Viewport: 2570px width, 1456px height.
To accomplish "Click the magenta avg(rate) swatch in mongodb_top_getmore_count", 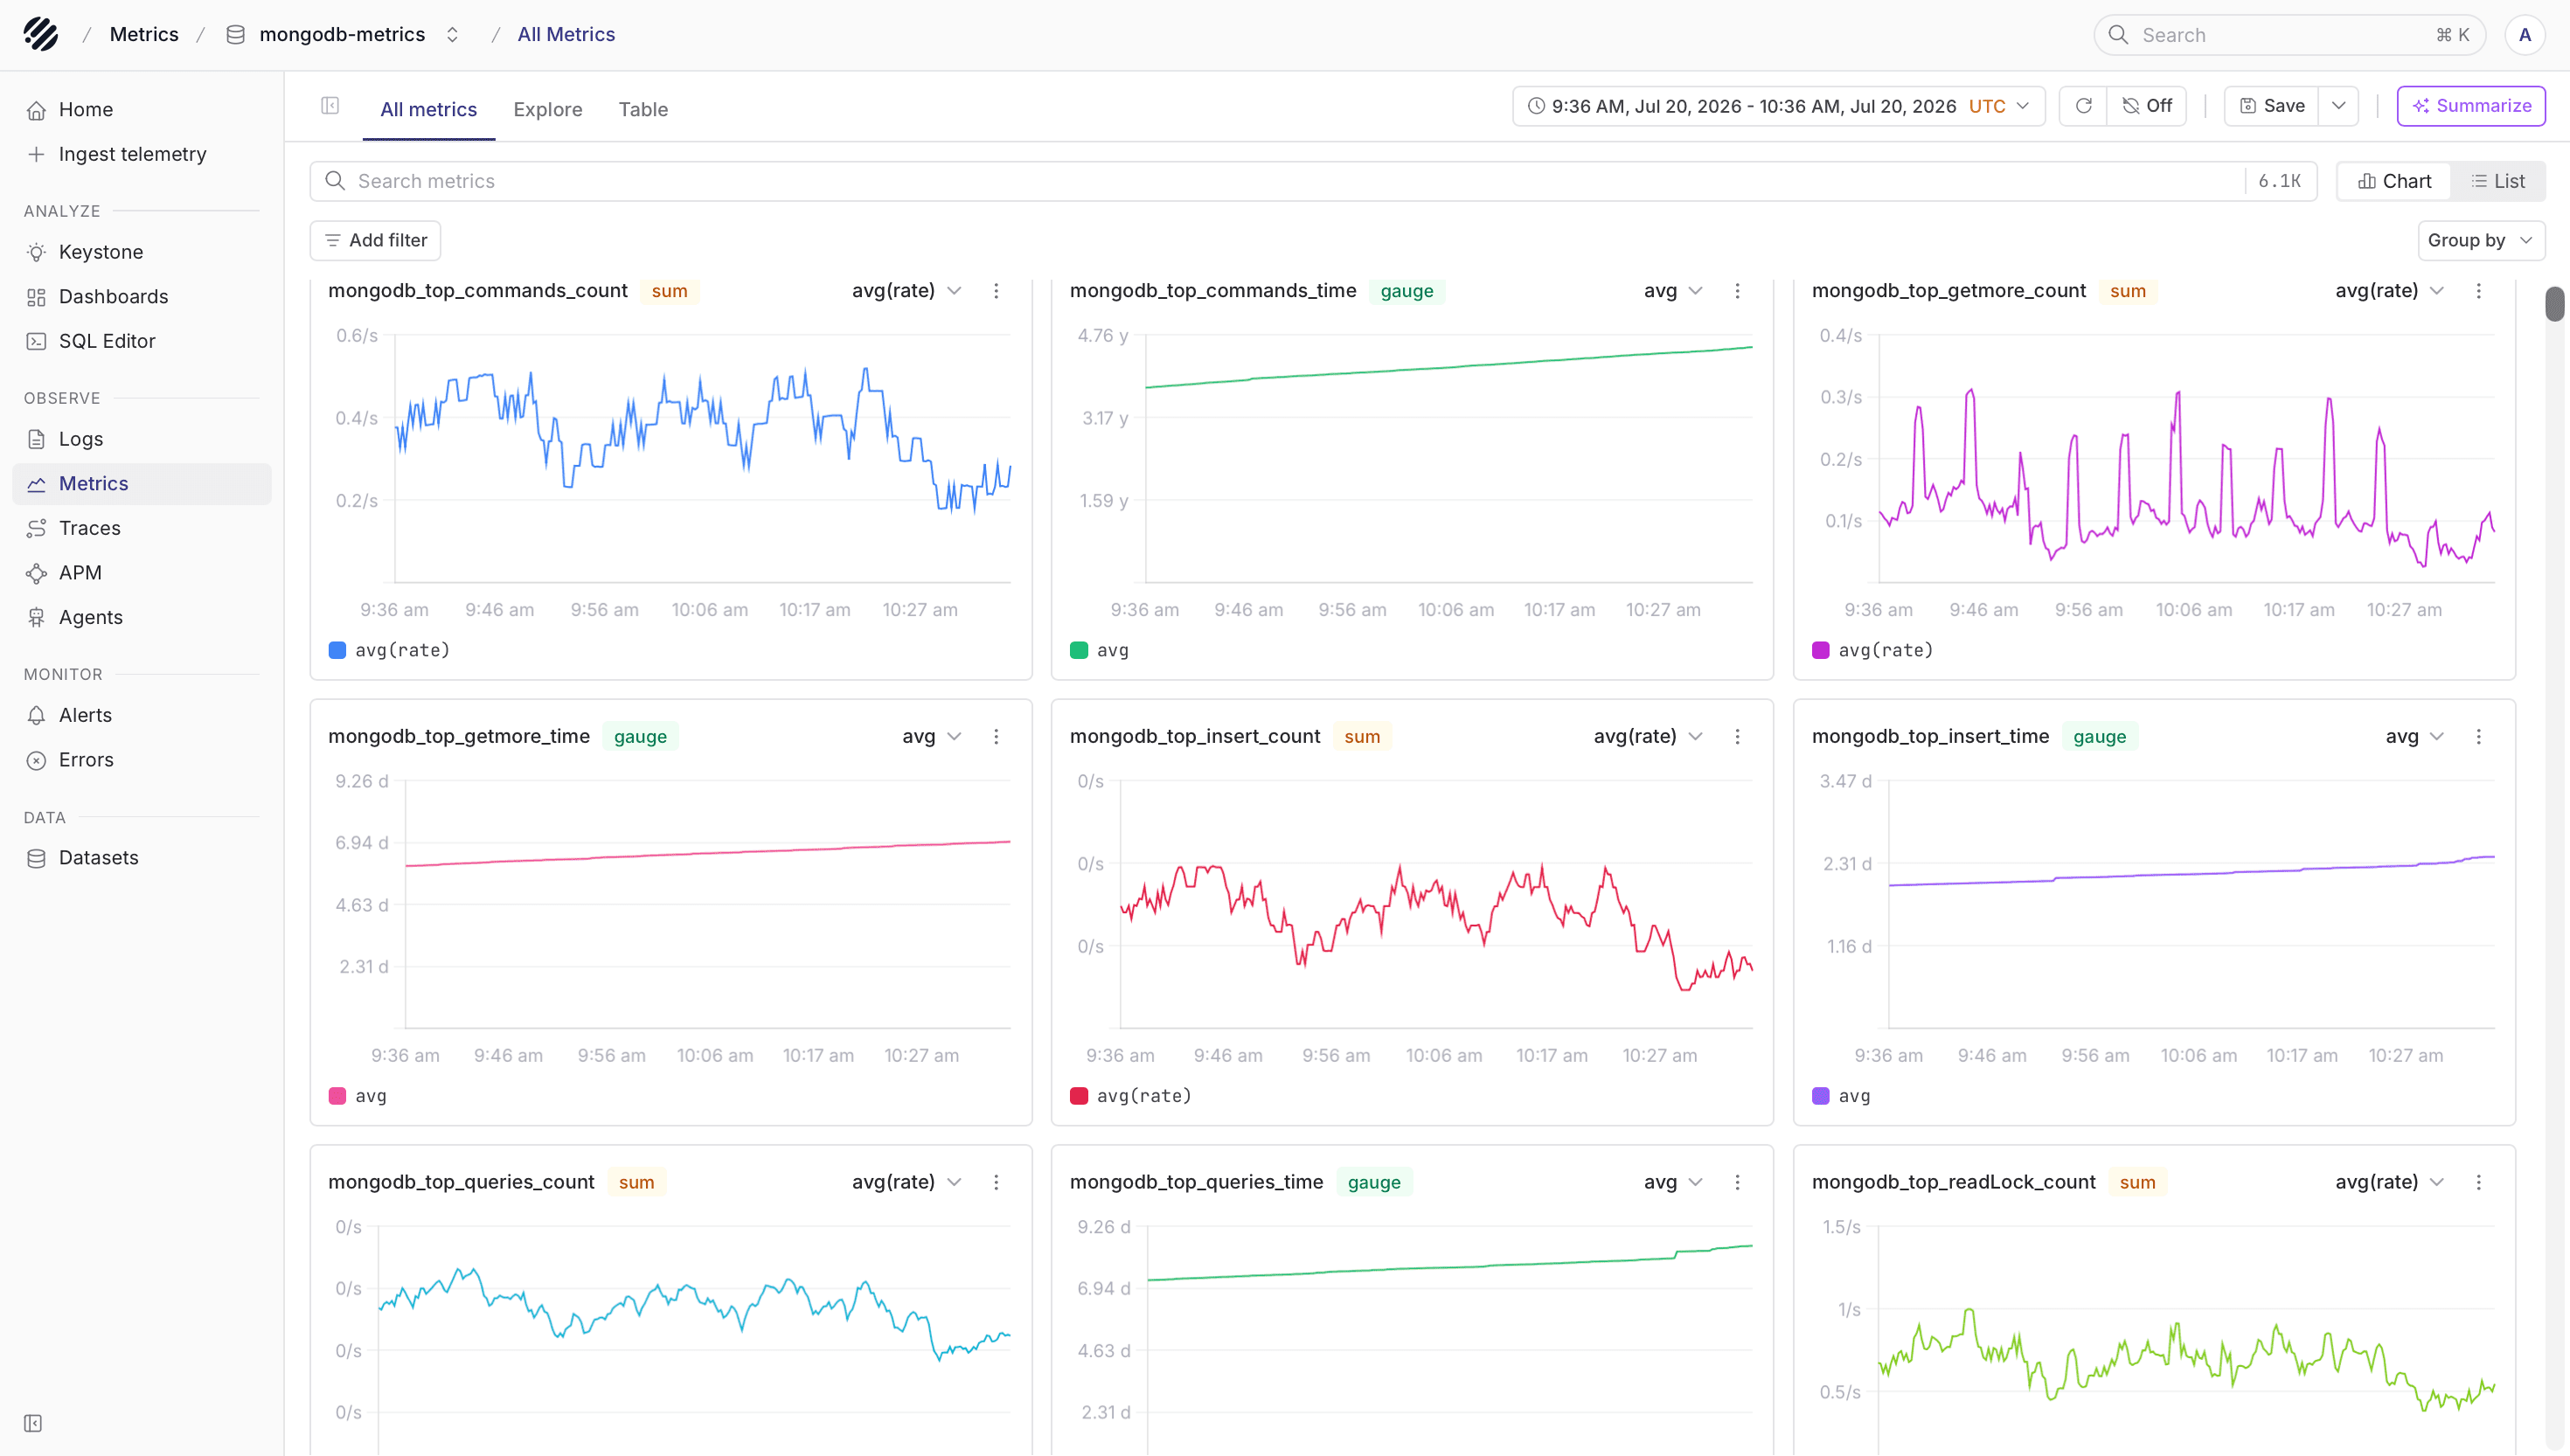I will click(x=1820, y=650).
